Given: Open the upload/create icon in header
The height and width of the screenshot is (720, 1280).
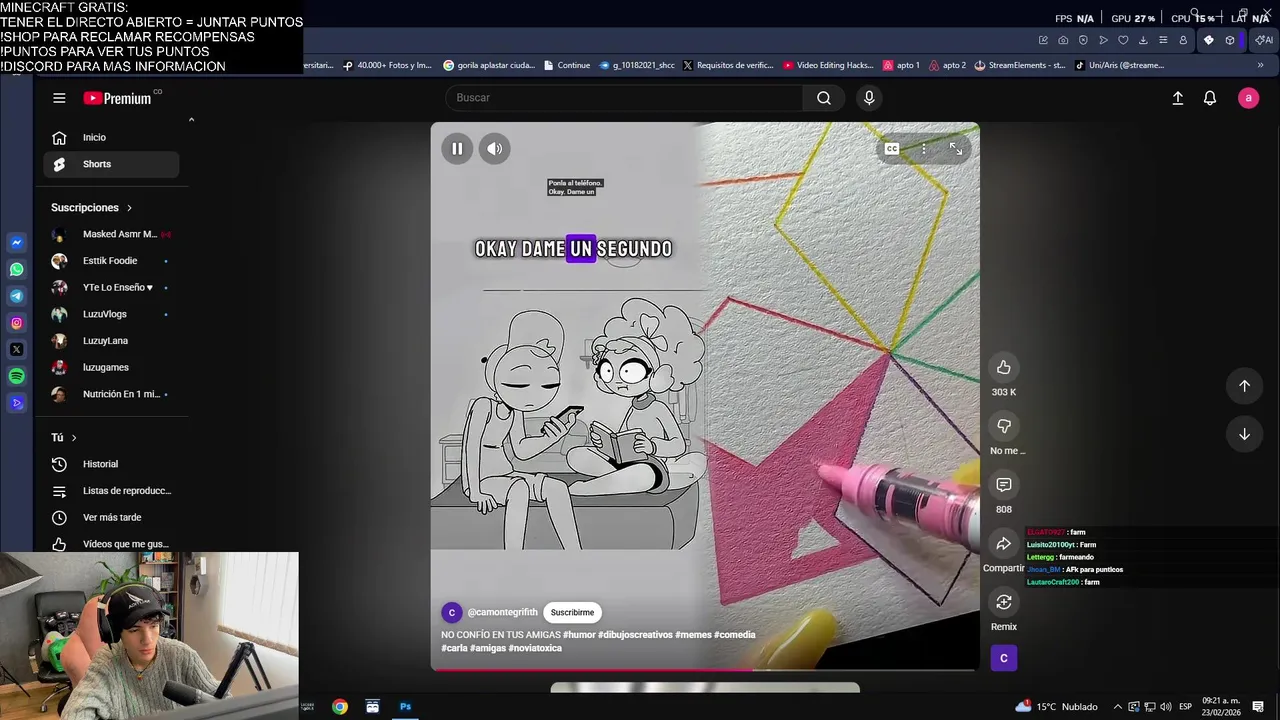Looking at the screenshot, I should tap(1178, 98).
